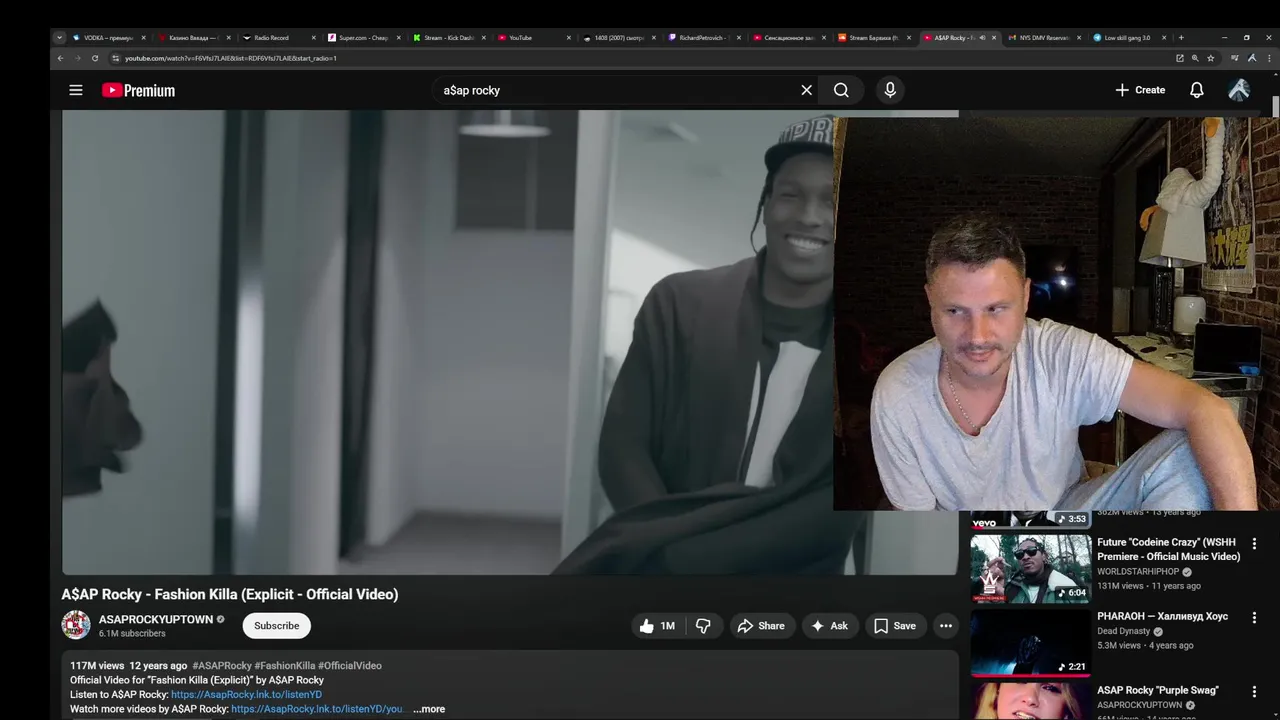Switch to the Radio Record tab
The height and width of the screenshot is (720, 1280).
pyautogui.click(x=278, y=38)
